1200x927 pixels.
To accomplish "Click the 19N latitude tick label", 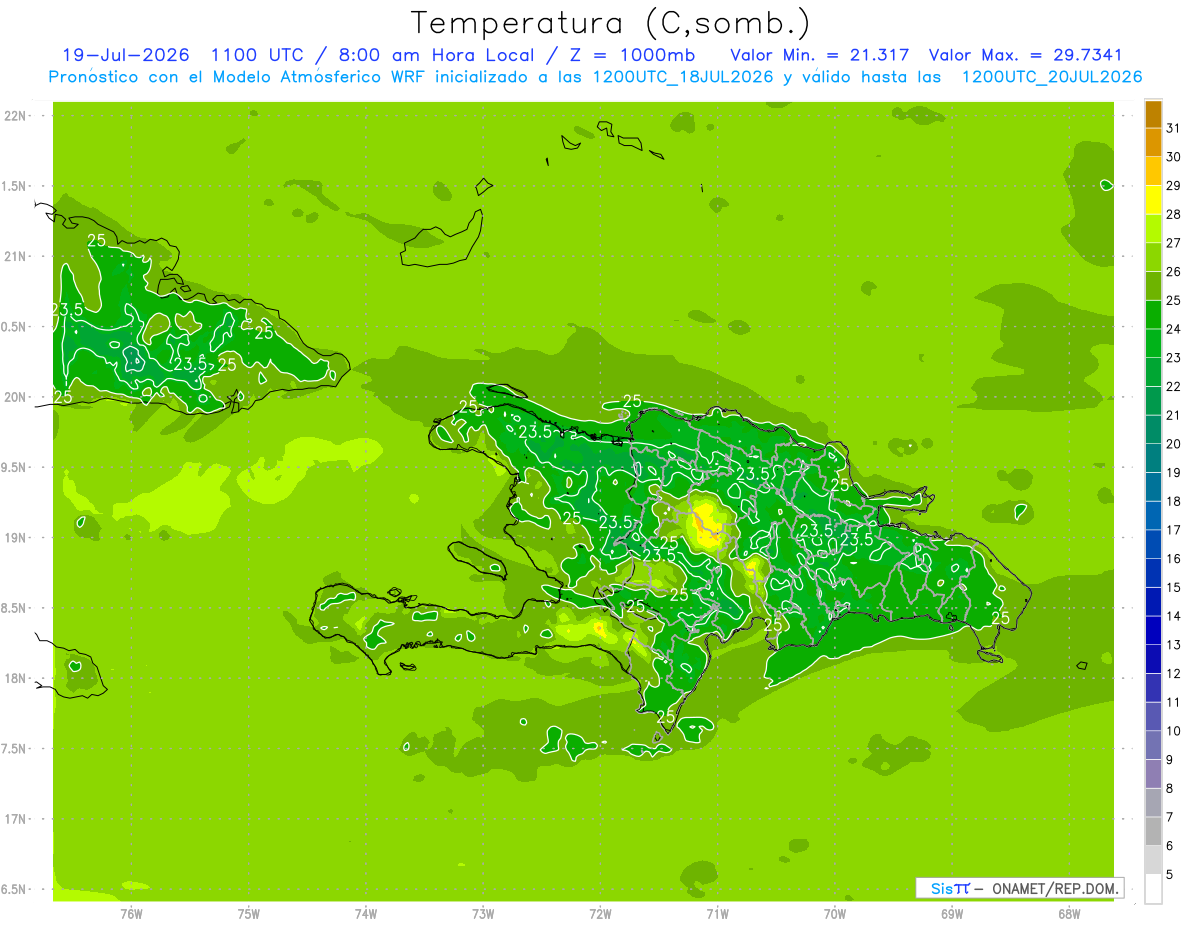I will tap(15, 538).
